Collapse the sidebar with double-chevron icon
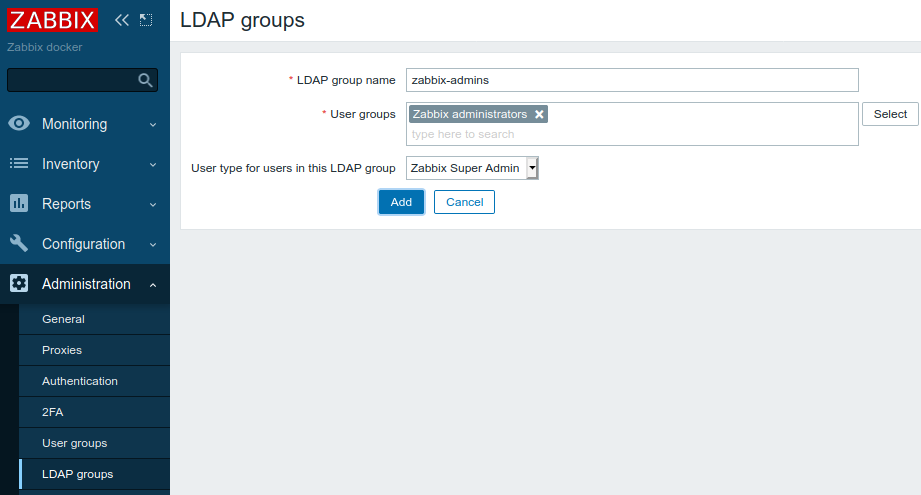The height and width of the screenshot is (495, 921). coord(122,20)
